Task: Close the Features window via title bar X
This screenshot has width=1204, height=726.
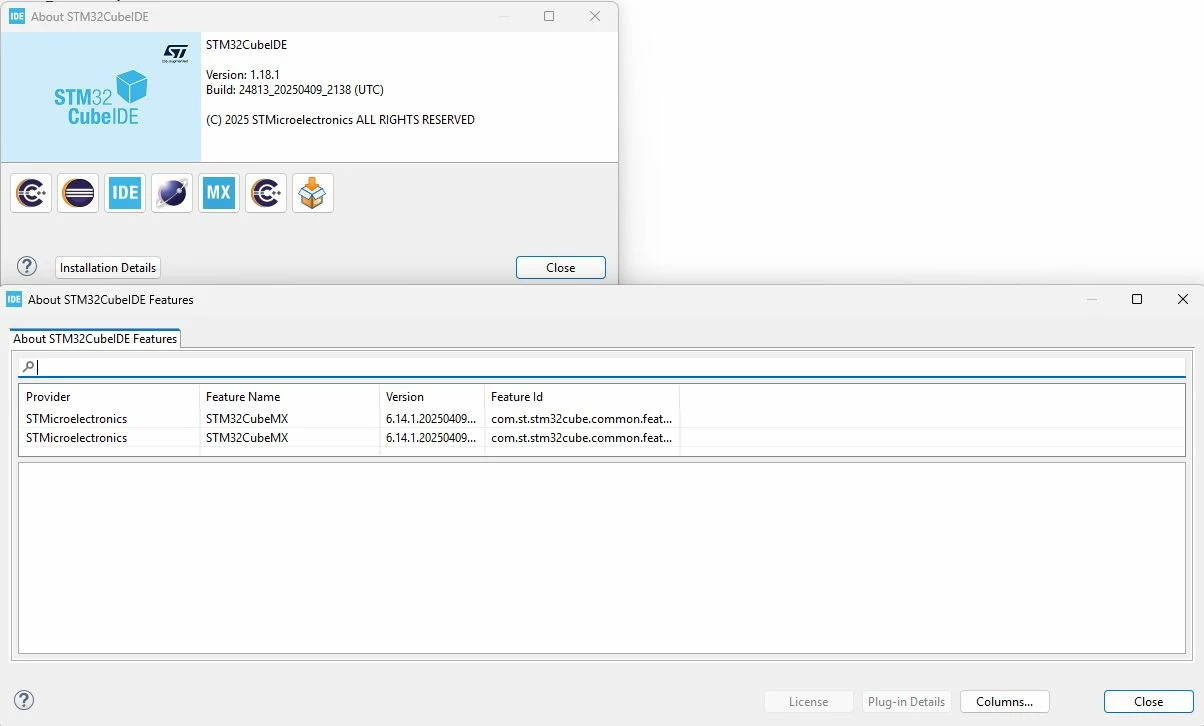Action: click(x=1183, y=299)
